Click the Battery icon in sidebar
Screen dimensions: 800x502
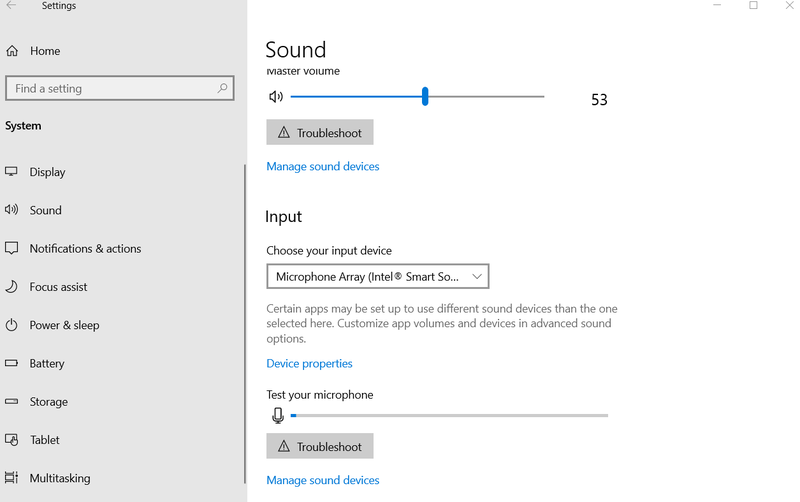[x=11, y=363]
